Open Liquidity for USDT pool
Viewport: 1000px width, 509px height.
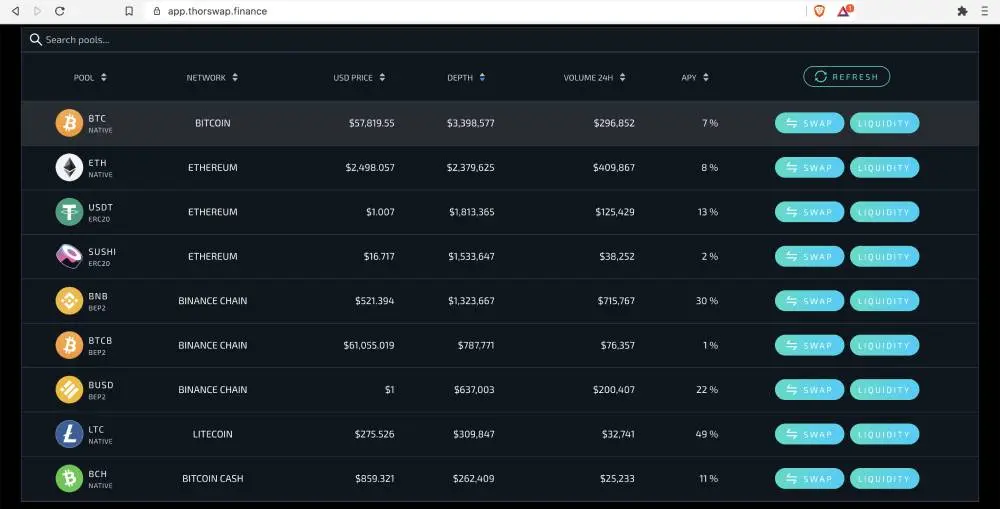pos(884,212)
